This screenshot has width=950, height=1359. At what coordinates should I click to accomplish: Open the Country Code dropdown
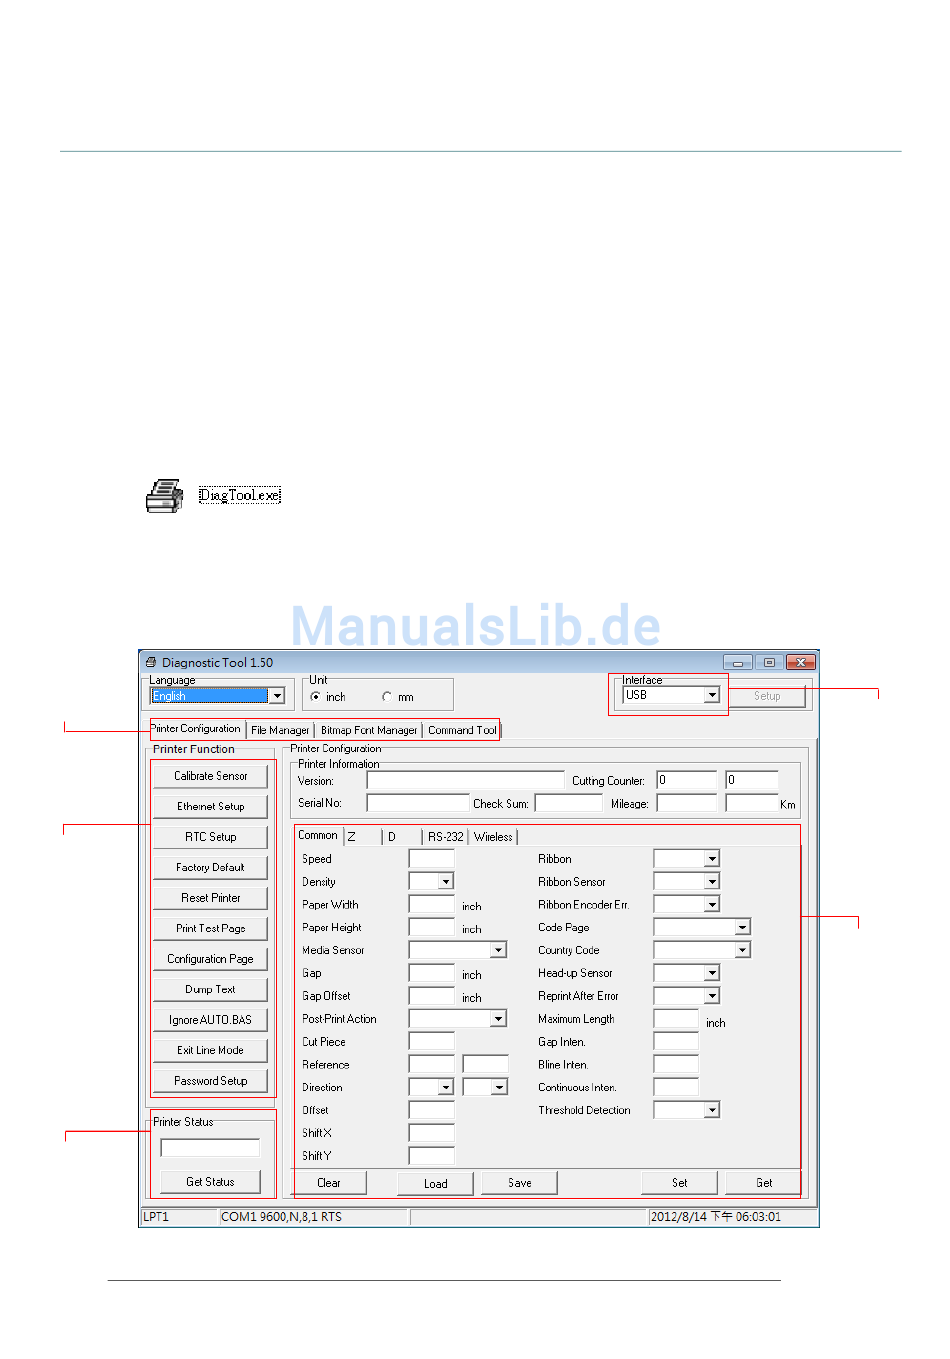[742, 950]
